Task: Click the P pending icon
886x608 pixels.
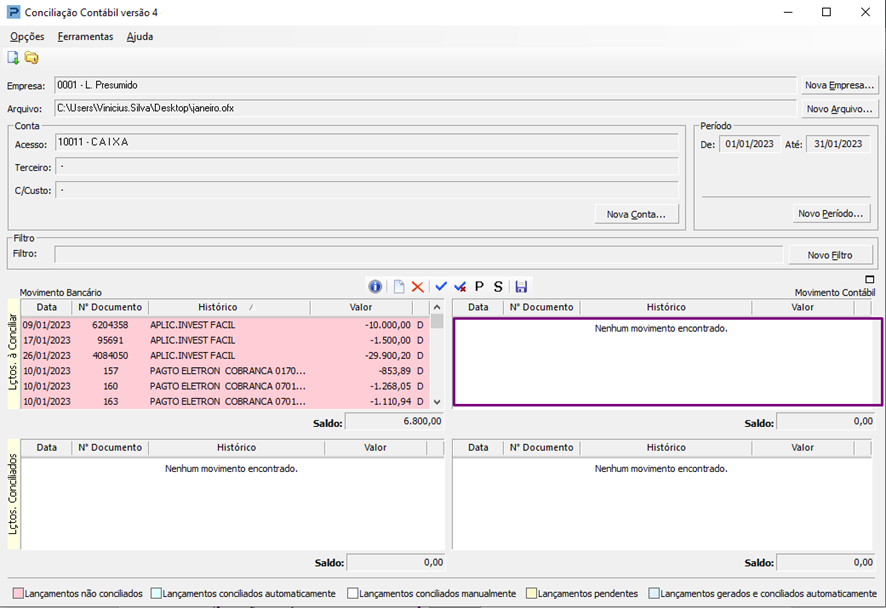Action: (x=479, y=287)
